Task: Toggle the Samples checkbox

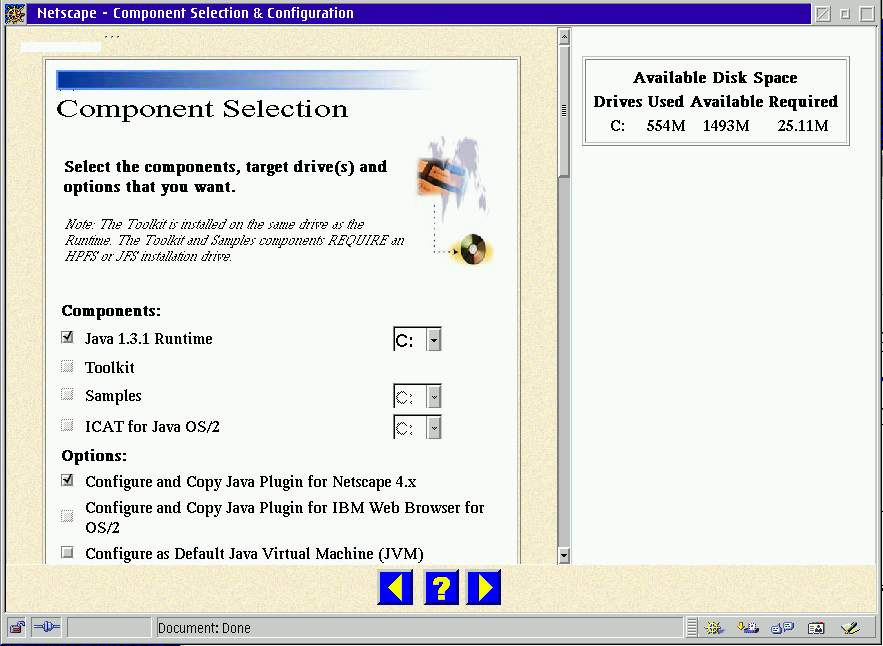Action: 68,394
